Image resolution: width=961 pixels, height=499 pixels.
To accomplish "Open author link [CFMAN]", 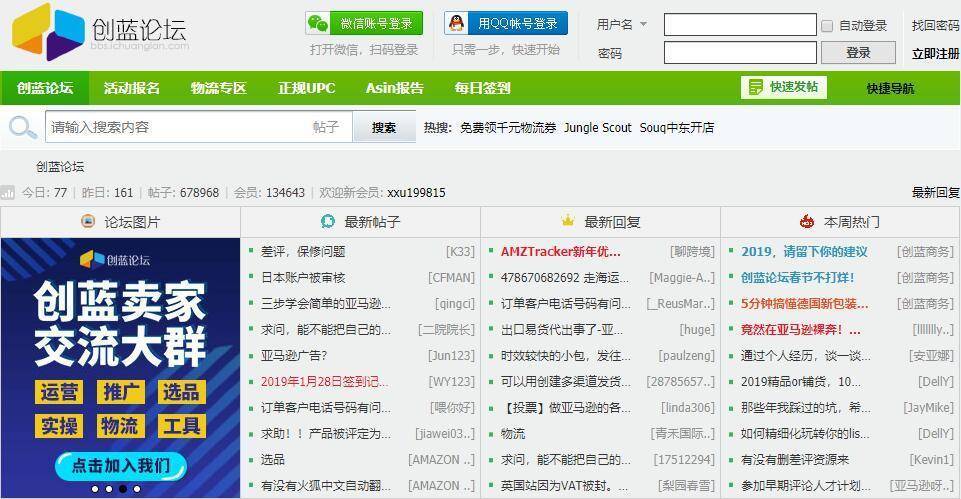I will 451,278.
